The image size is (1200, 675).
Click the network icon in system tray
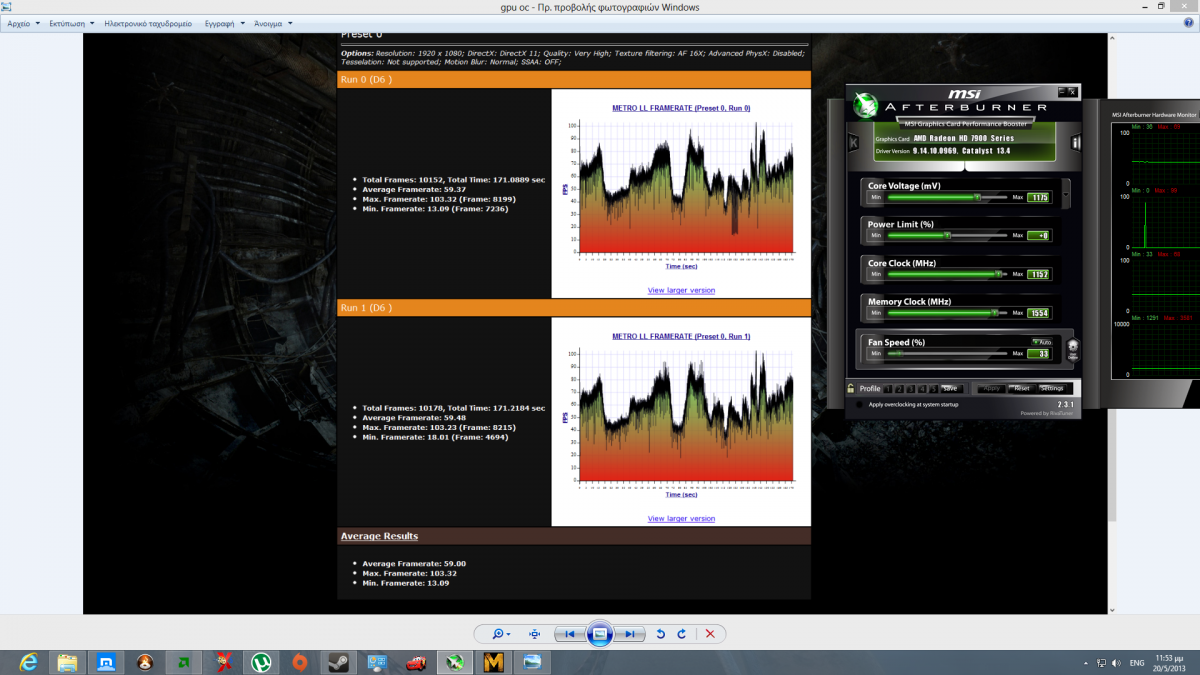[x=1099, y=663]
